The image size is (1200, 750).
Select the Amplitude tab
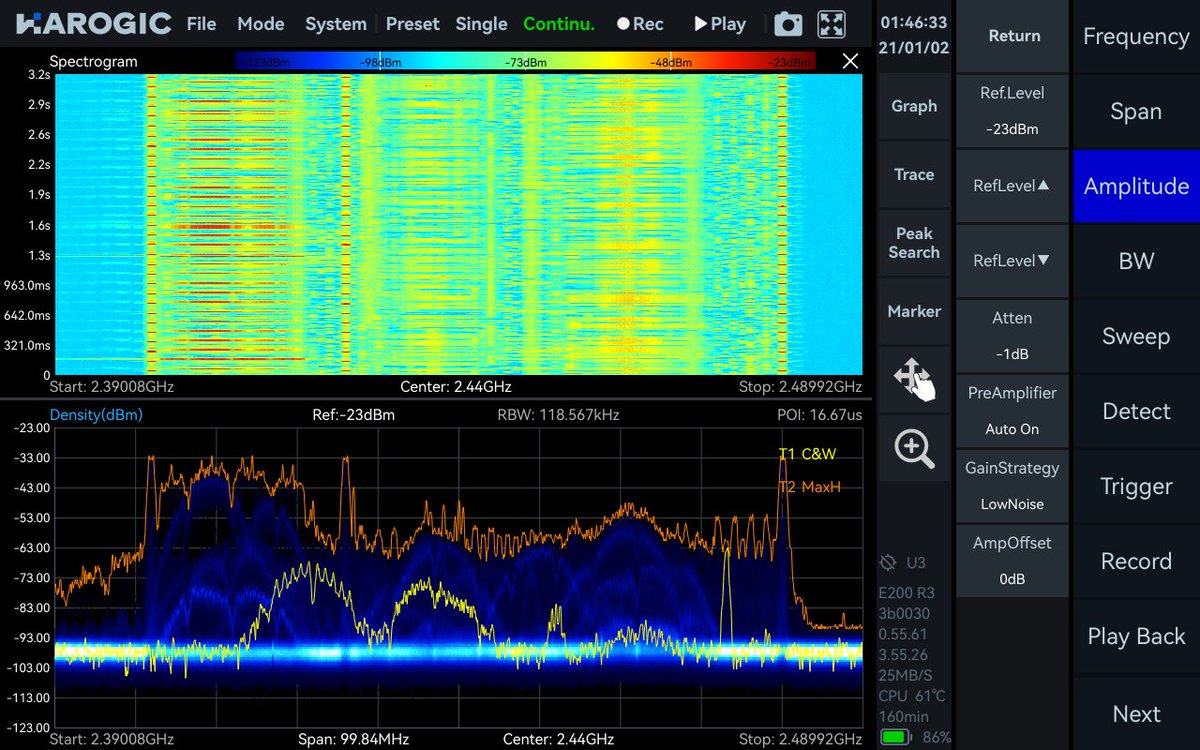click(x=1136, y=186)
